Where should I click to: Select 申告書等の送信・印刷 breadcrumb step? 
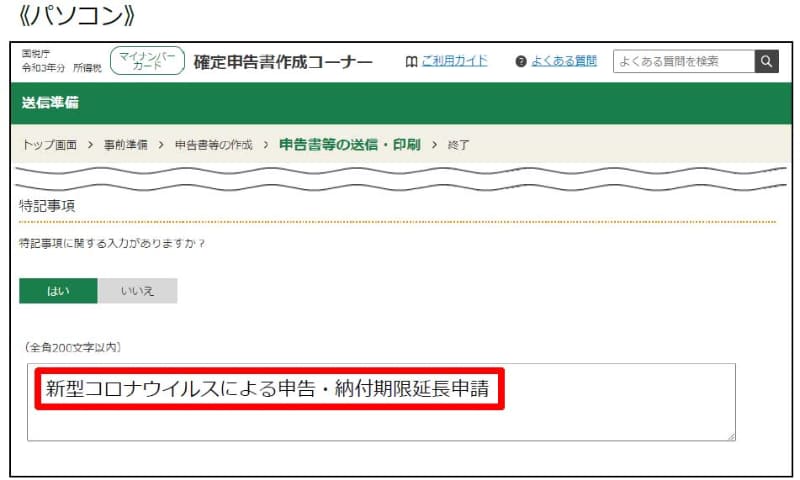pos(349,145)
